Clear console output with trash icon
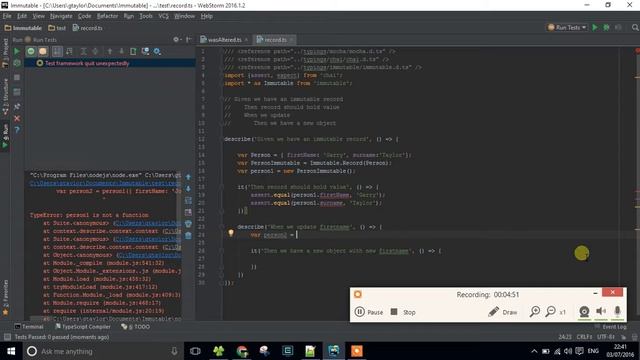Image resolution: width=640 pixels, height=360 pixels. coord(188,236)
